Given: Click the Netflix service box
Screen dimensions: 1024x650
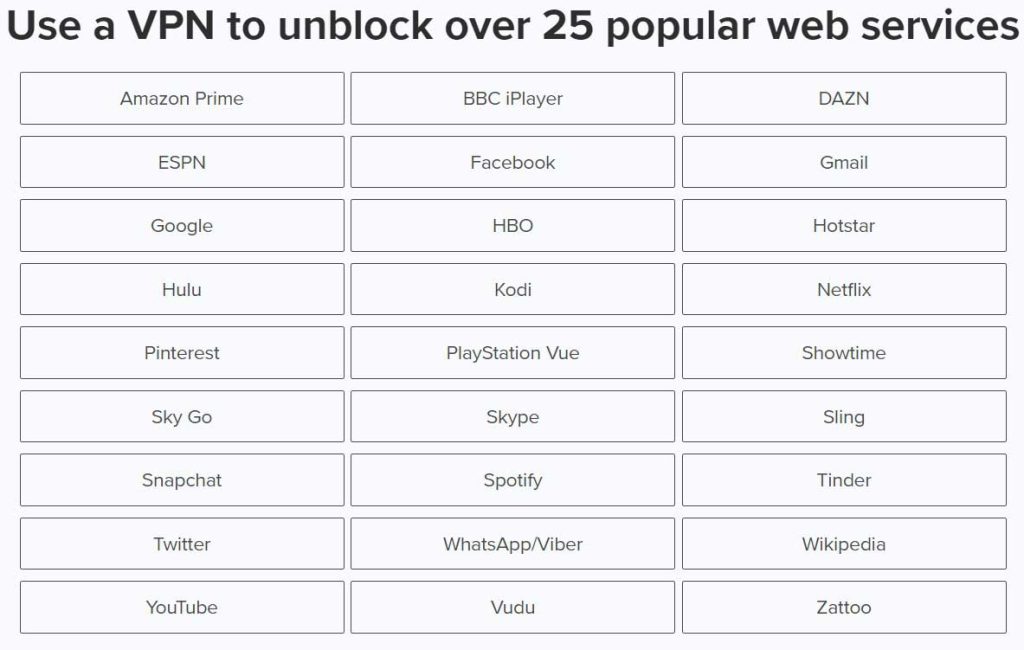Looking at the screenshot, I should pos(844,290).
